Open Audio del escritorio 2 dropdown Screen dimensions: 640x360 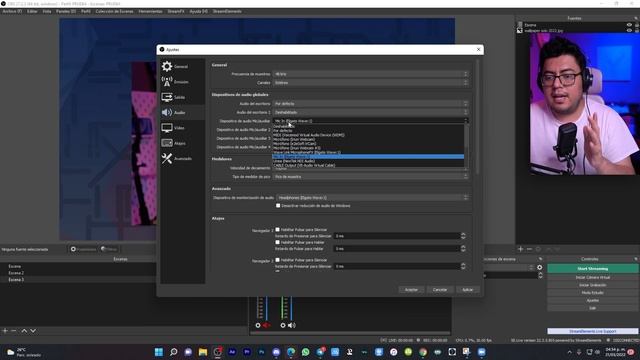click(x=371, y=112)
